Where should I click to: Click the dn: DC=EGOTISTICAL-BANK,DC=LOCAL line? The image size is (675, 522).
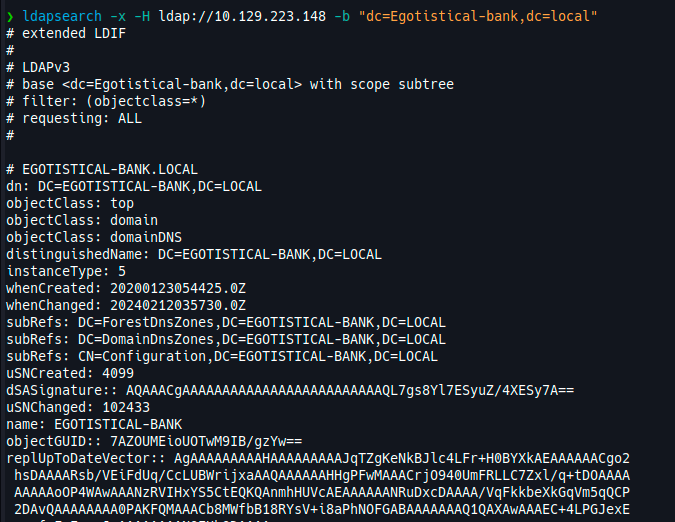(x=134, y=186)
